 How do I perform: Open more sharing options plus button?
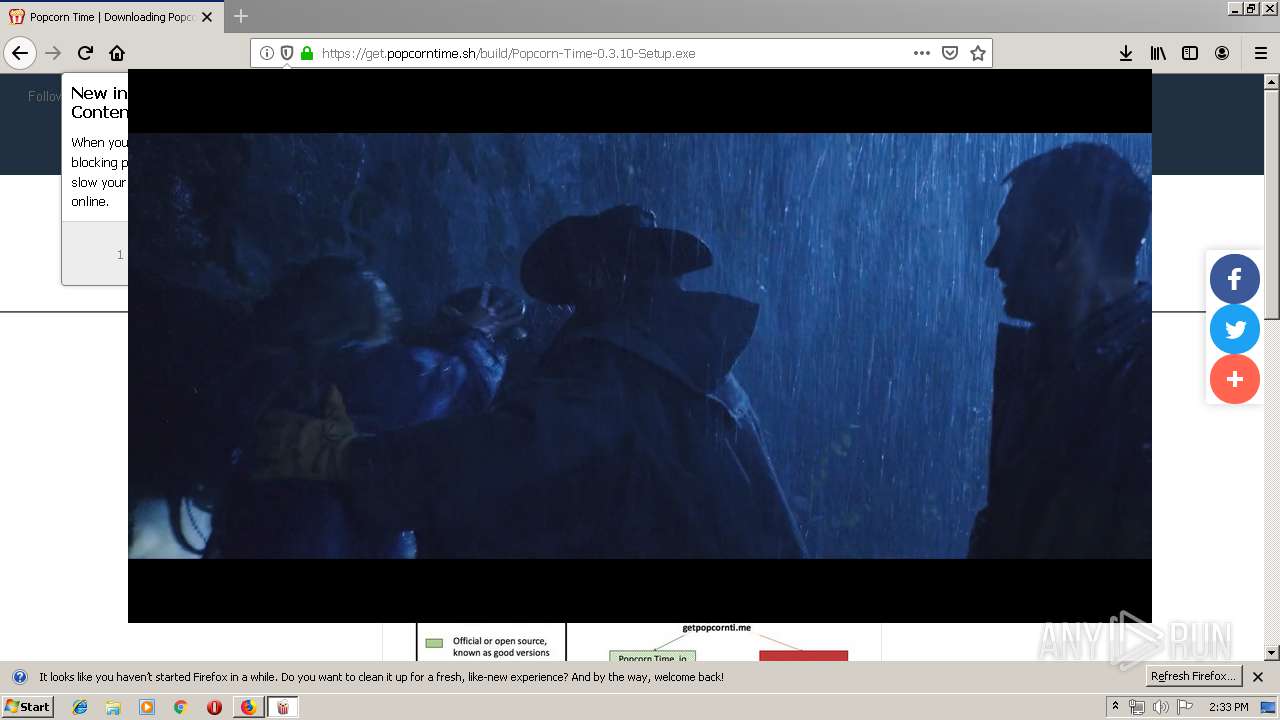point(1235,379)
